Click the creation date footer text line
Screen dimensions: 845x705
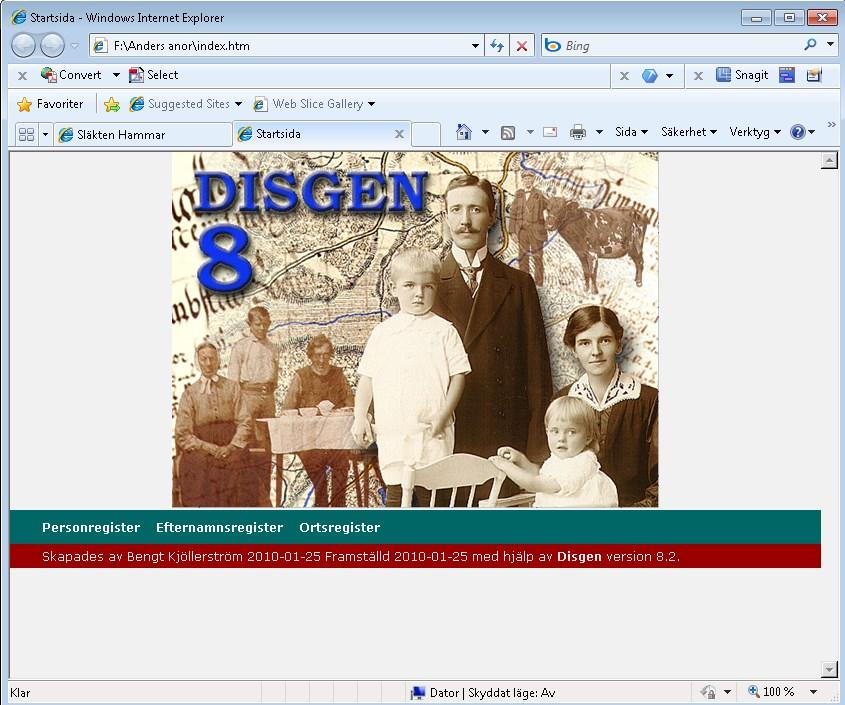click(x=361, y=556)
